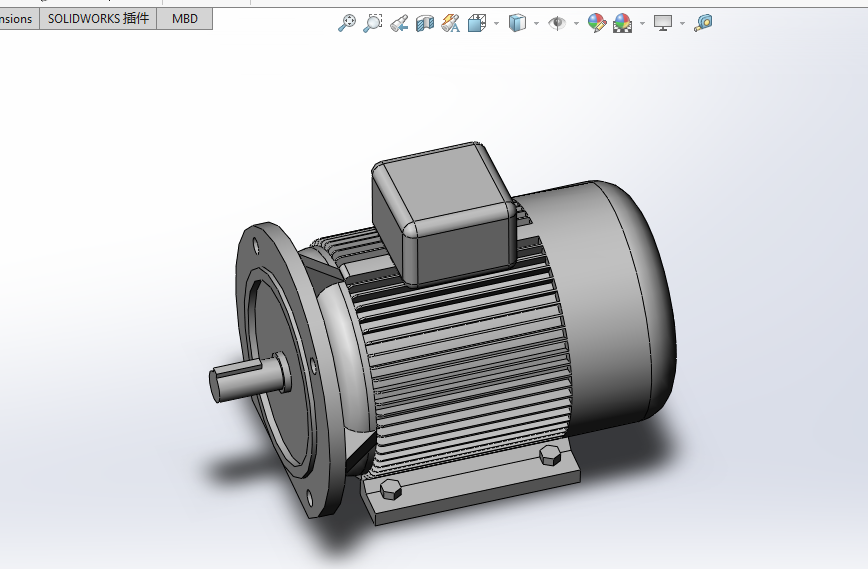This screenshot has height=569, width=868.
Task: Click the Apply Scene icon
Action: (x=623, y=22)
